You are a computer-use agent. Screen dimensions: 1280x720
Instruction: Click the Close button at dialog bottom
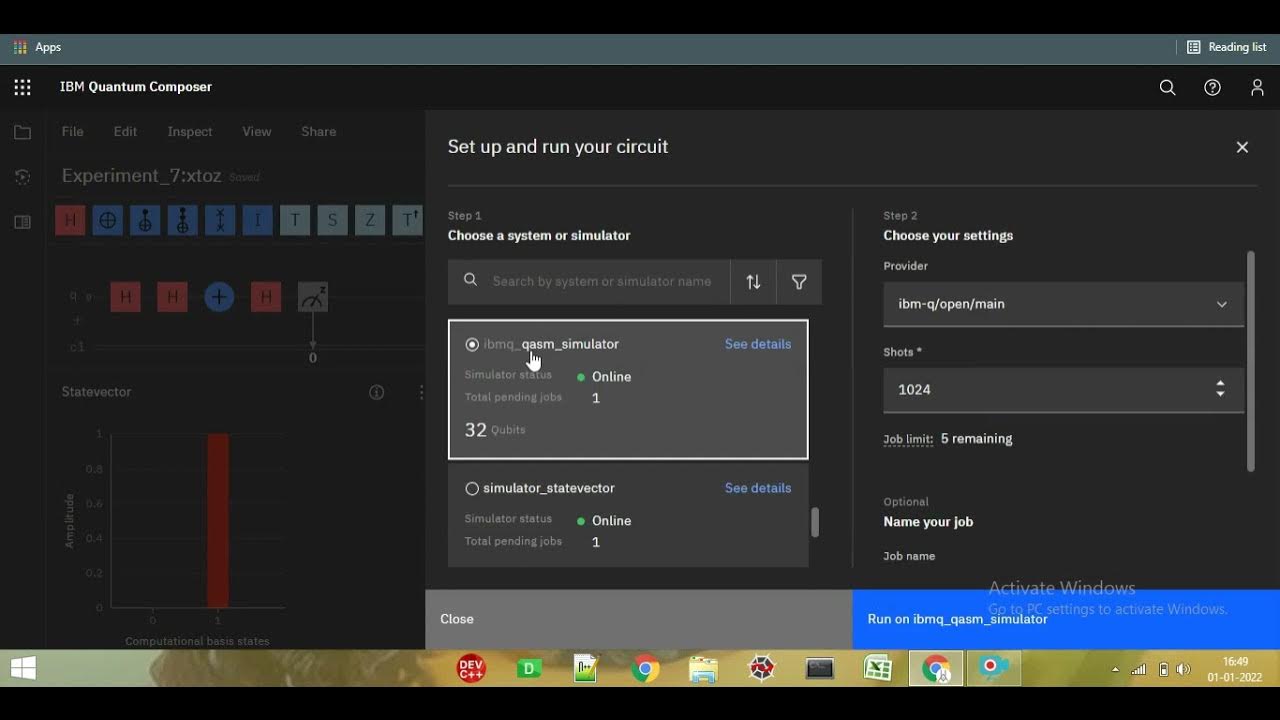click(x=639, y=619)
